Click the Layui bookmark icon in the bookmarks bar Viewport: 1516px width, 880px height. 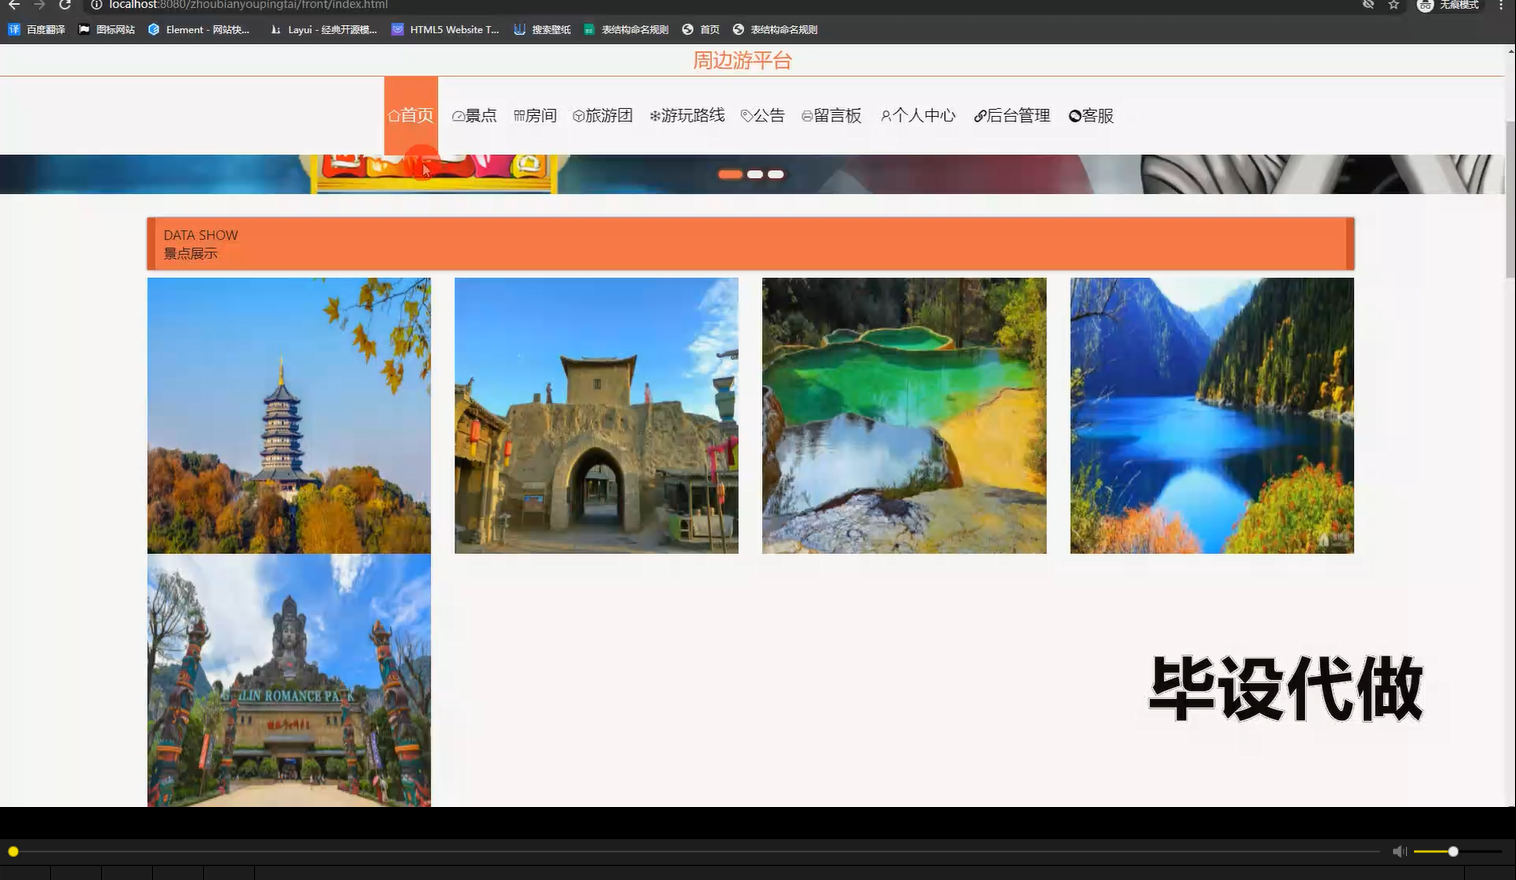coord(274,29)
